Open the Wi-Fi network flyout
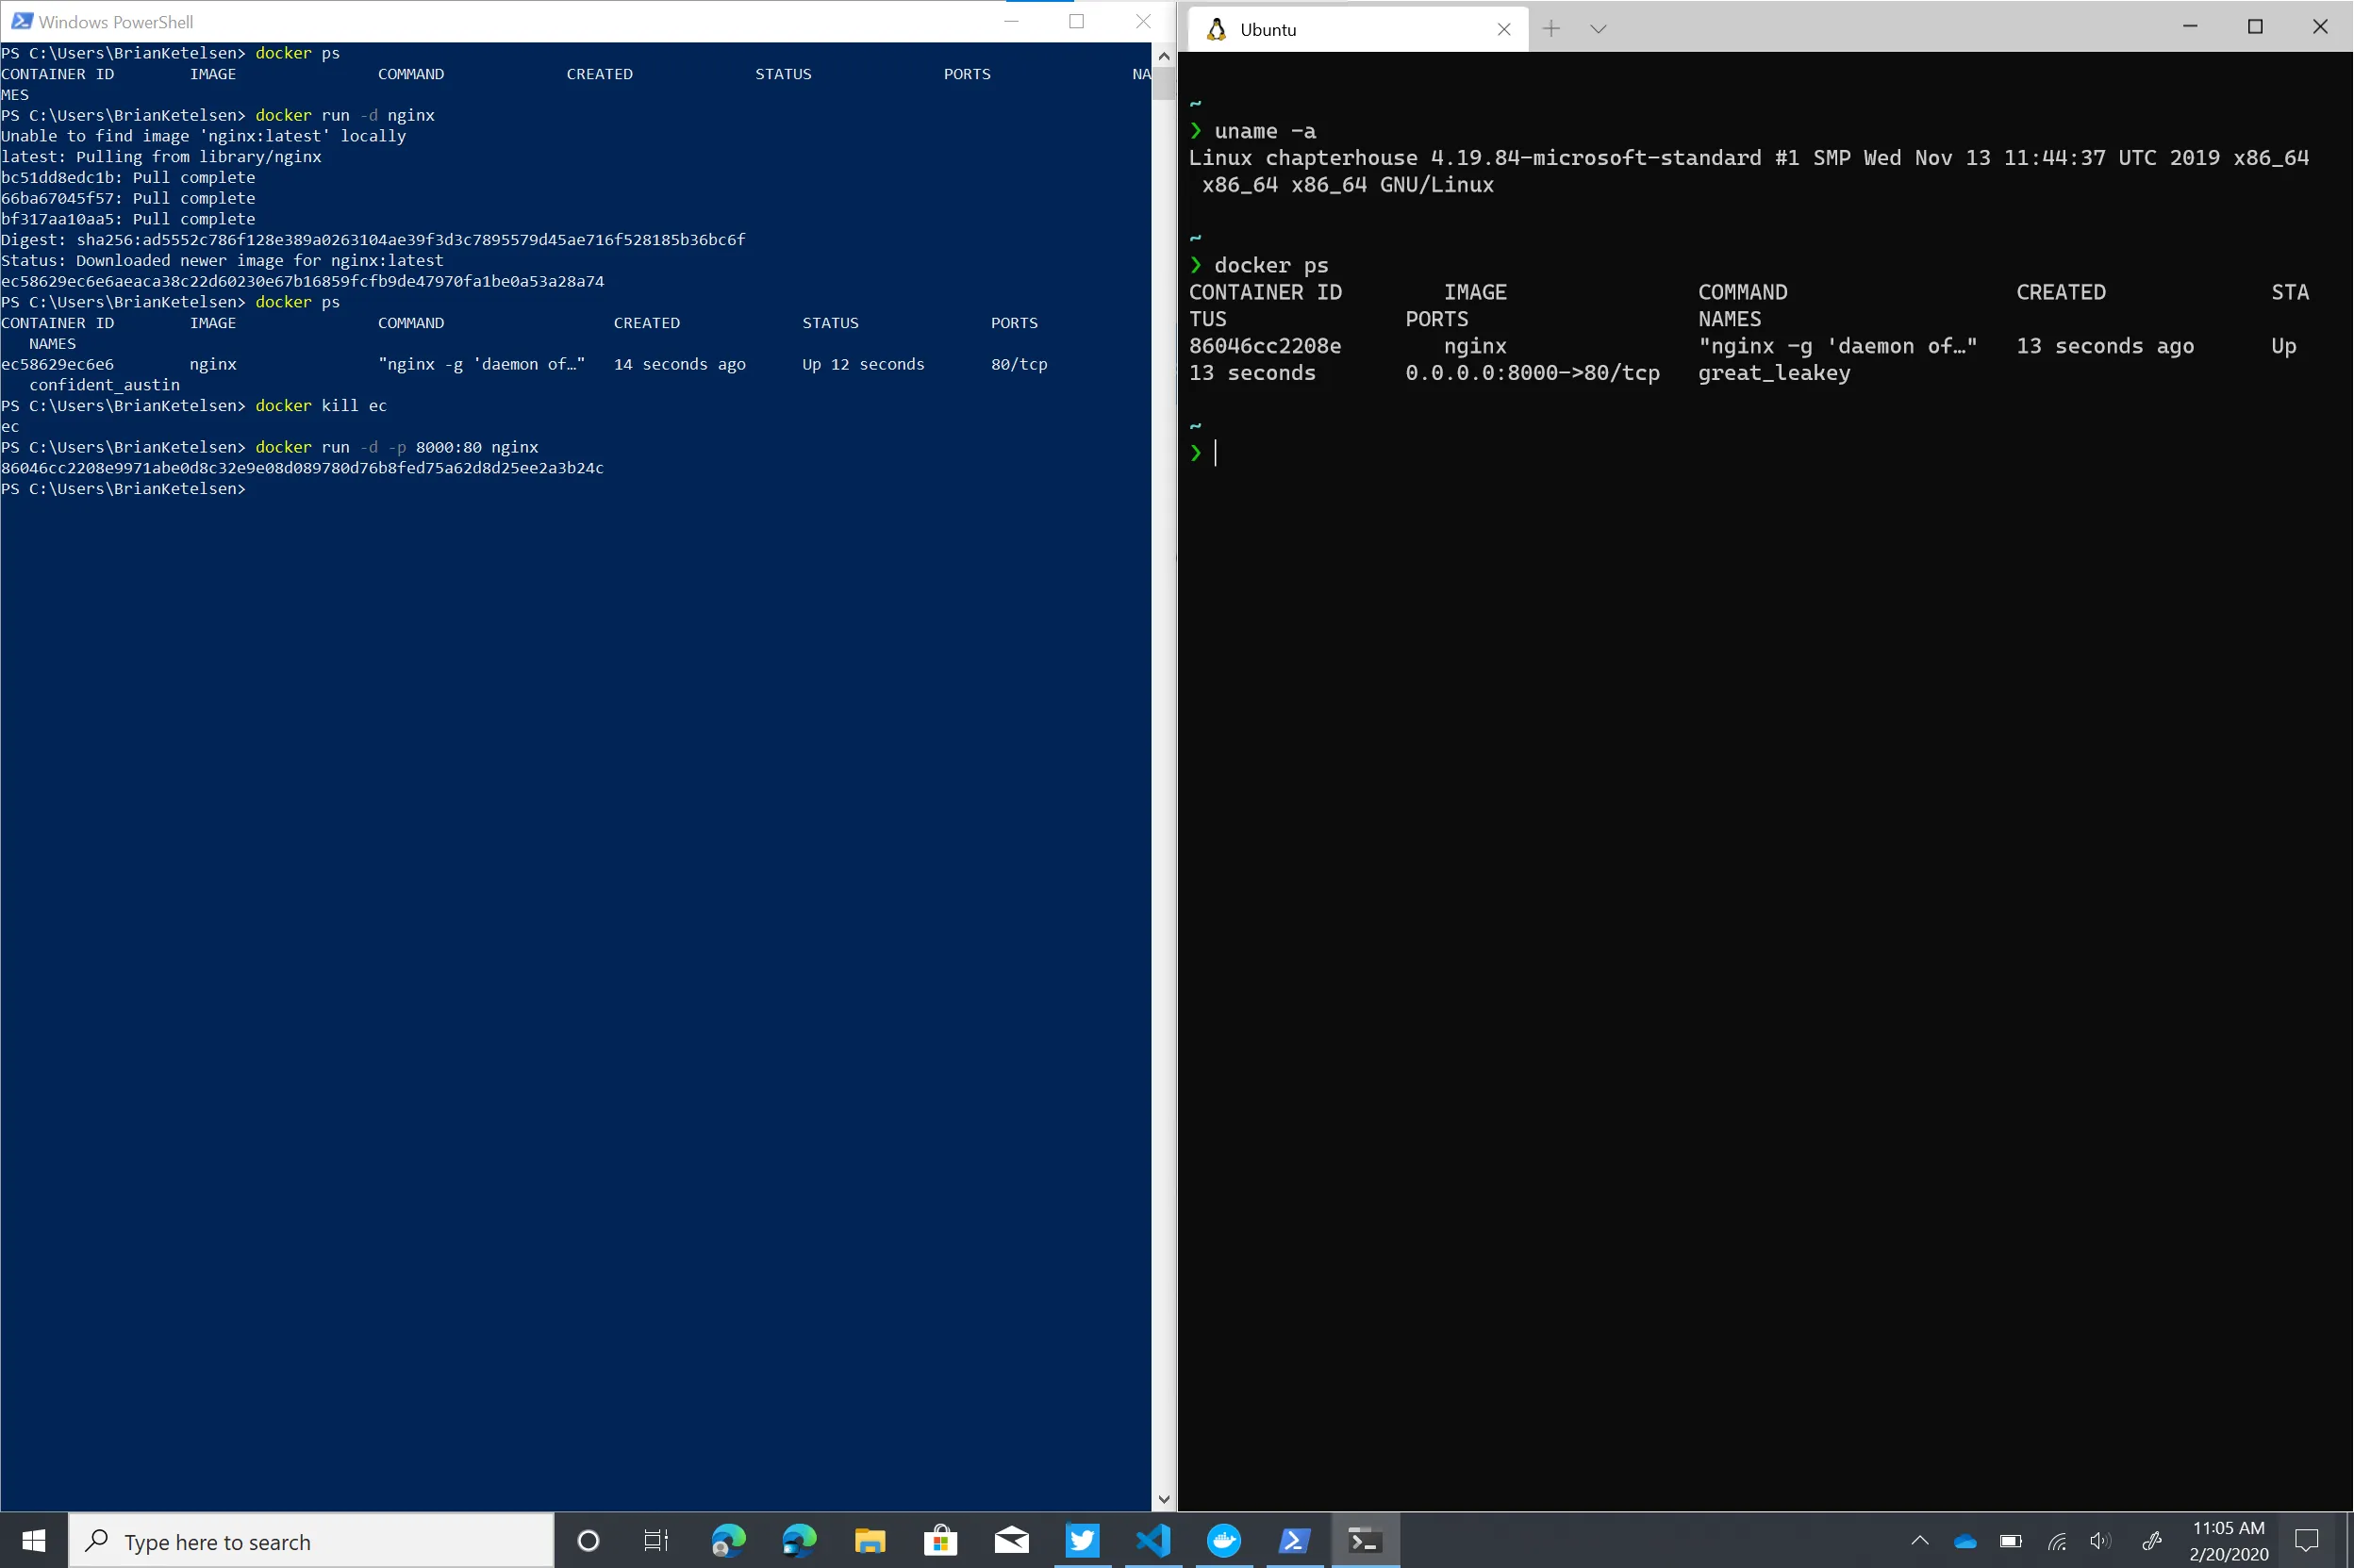 (x=2057, y=1541)
